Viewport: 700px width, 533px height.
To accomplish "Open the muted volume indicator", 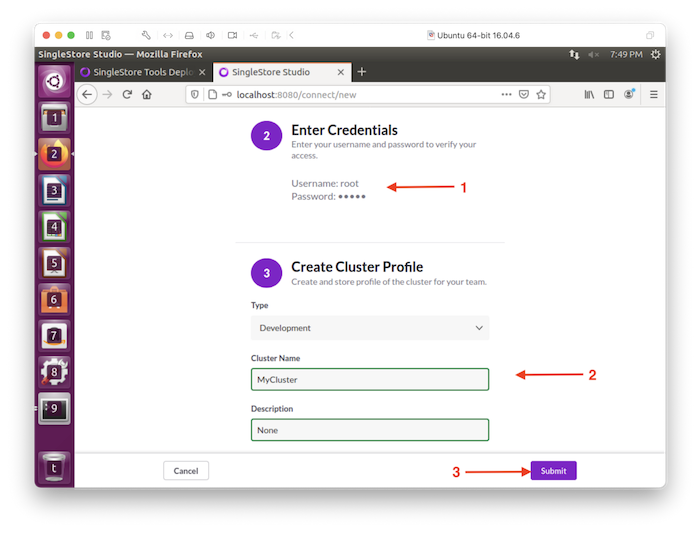I will 593,54.
